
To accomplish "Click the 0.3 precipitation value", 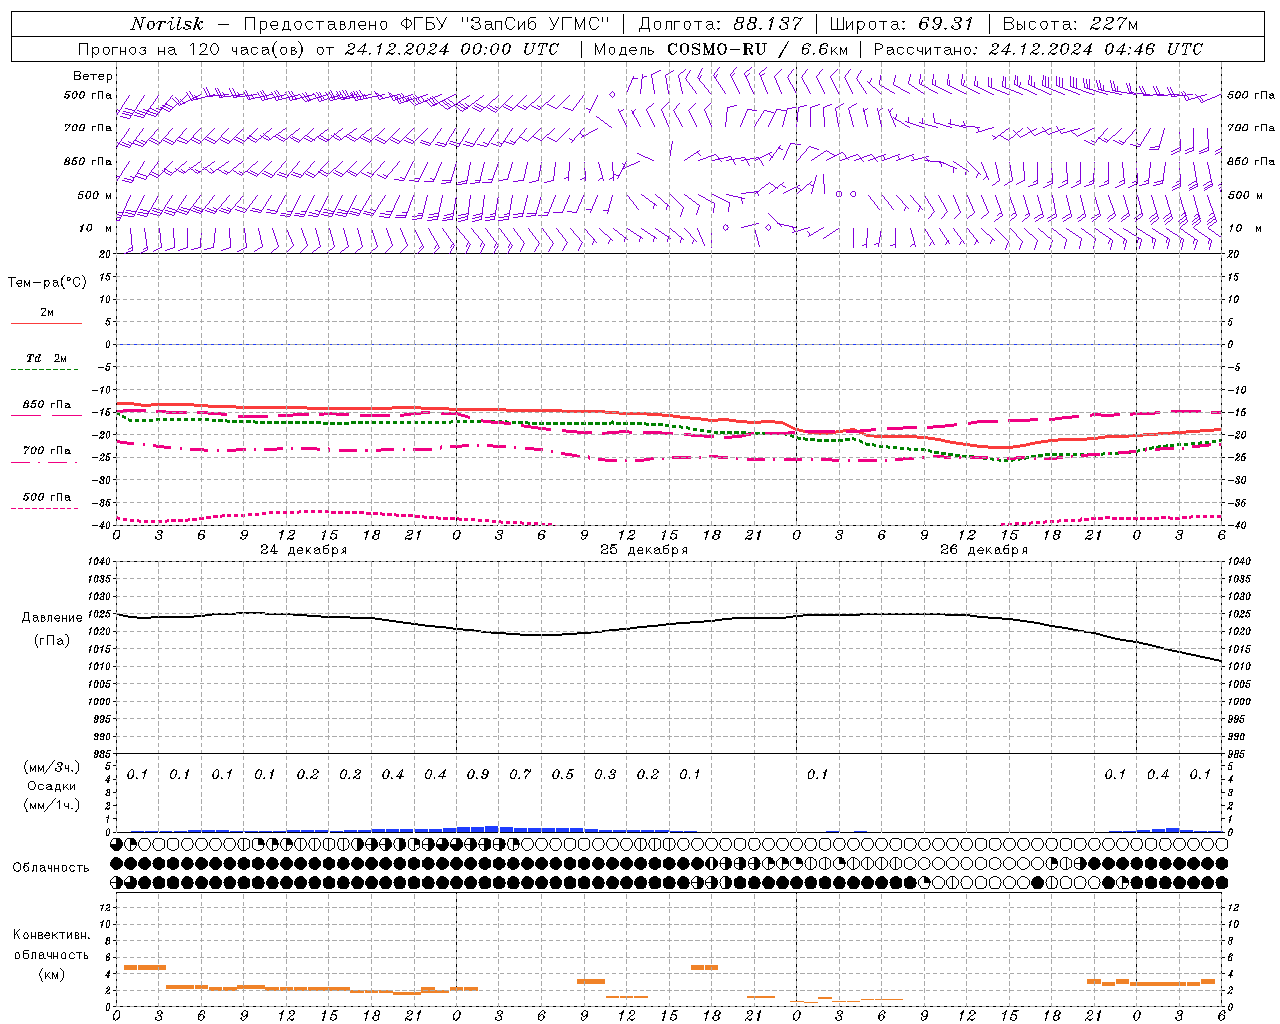I will (605, 774).
